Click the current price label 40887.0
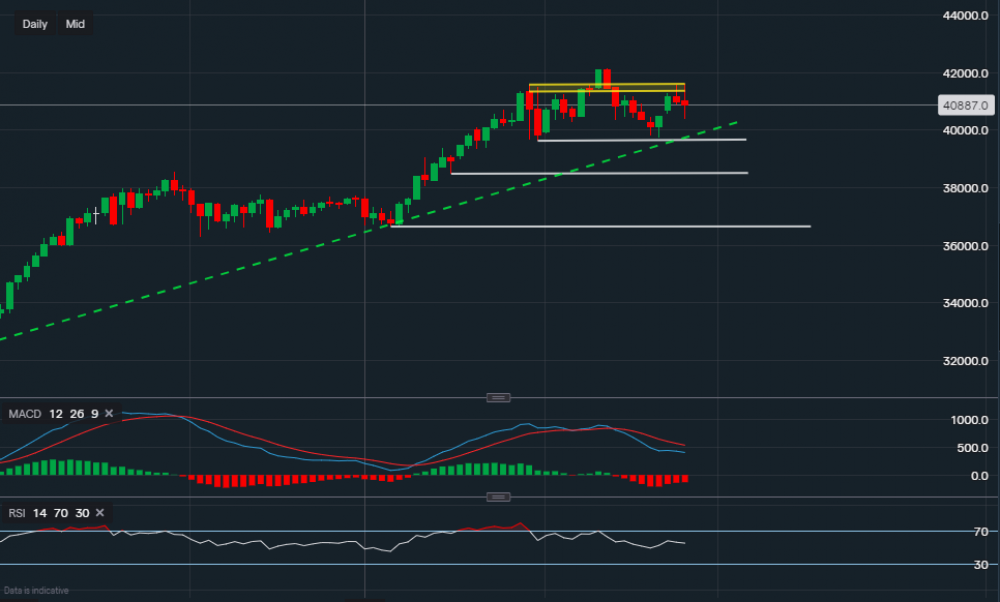The height and width of the screenshot is (602, 1000). coord(964,104)
